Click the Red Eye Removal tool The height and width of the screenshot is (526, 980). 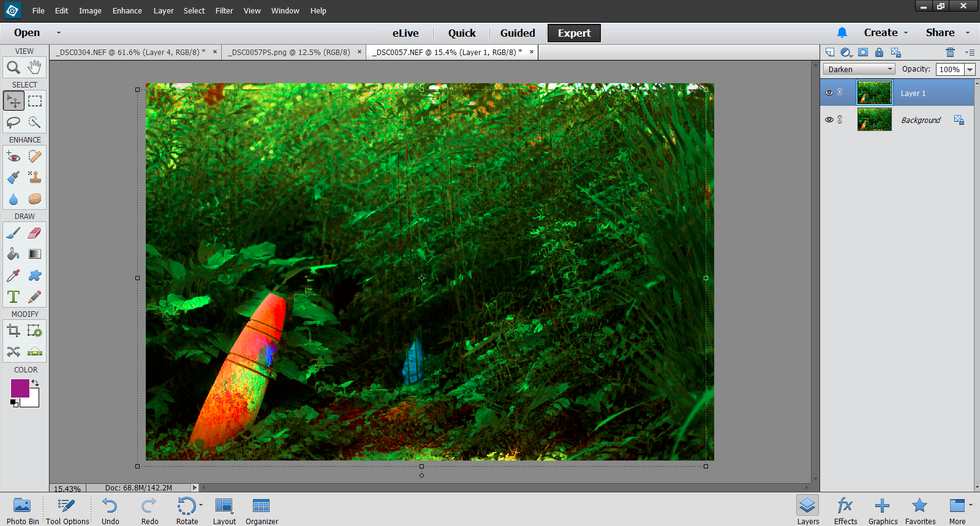(x=13, y=156)
